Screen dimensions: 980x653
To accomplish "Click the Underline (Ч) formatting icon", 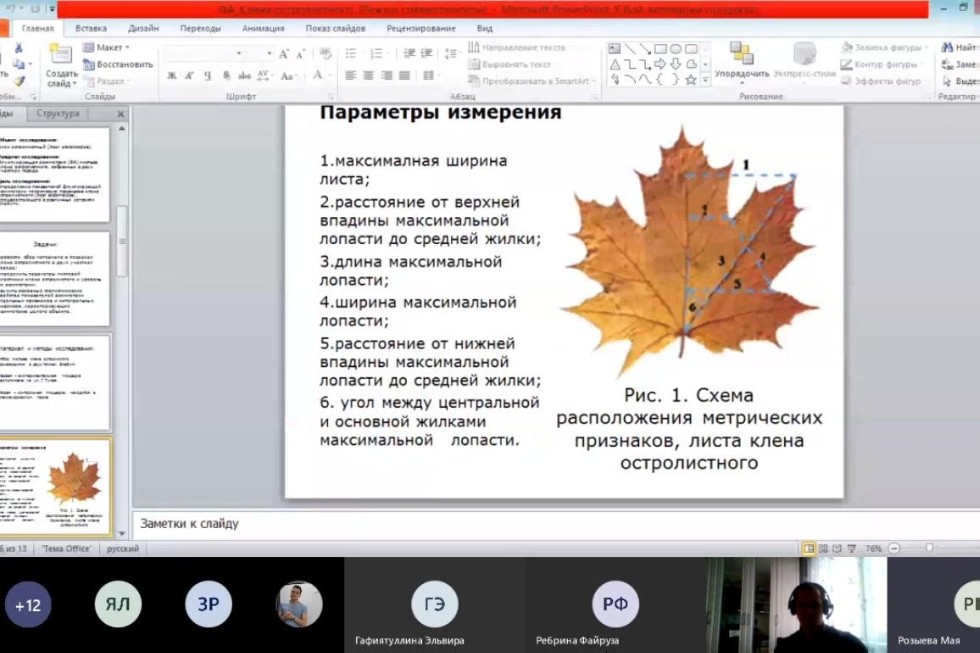I will 206,76.
